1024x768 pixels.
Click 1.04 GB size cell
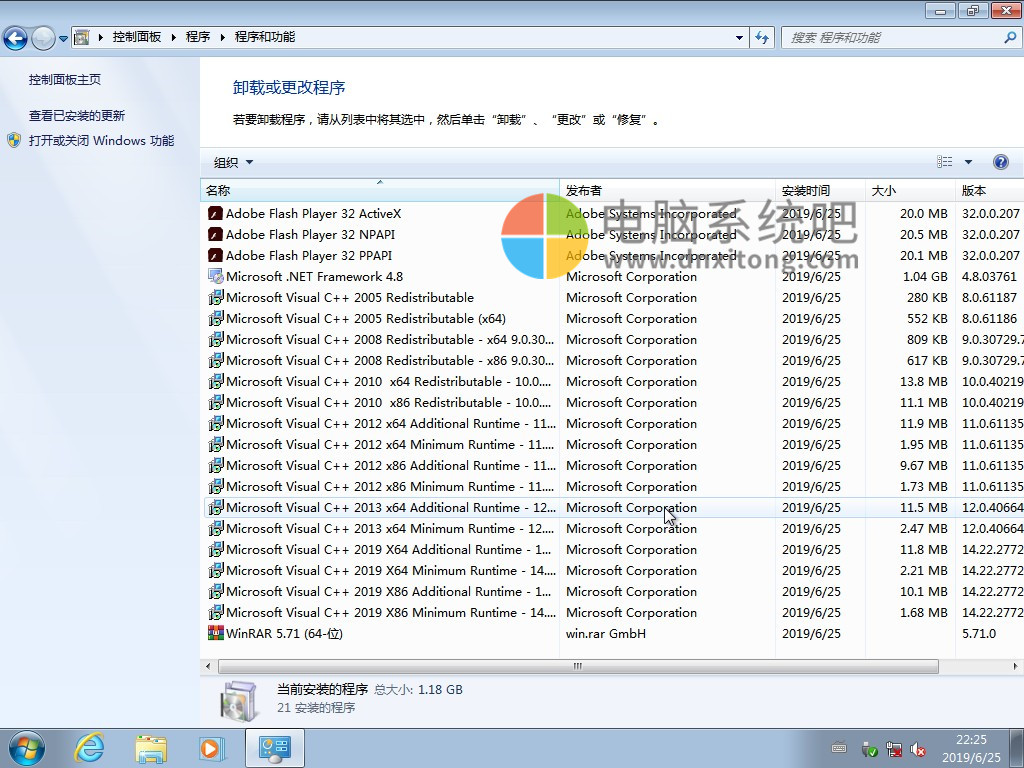[925, 276]
